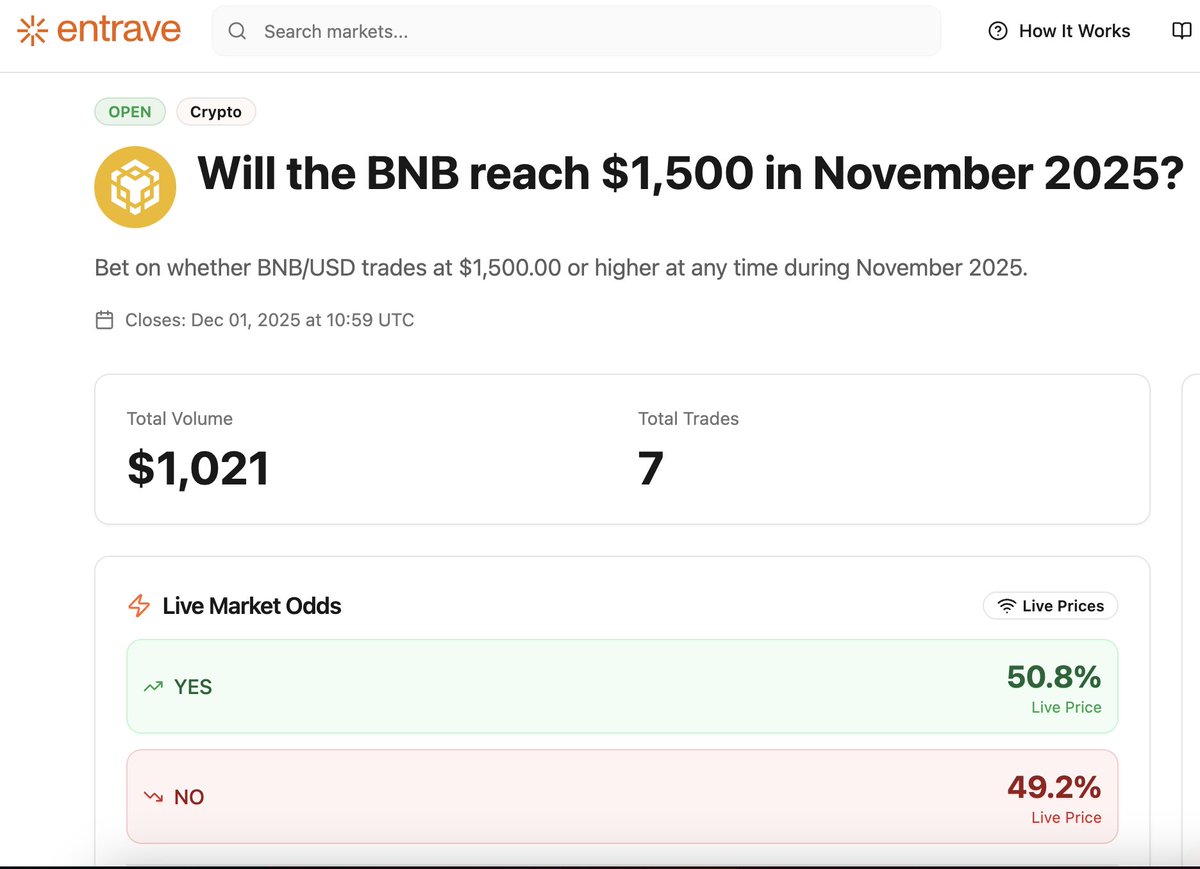Choose the NO outcome row
Viewport: 1200px width, 869px height.
pos(621,797)
